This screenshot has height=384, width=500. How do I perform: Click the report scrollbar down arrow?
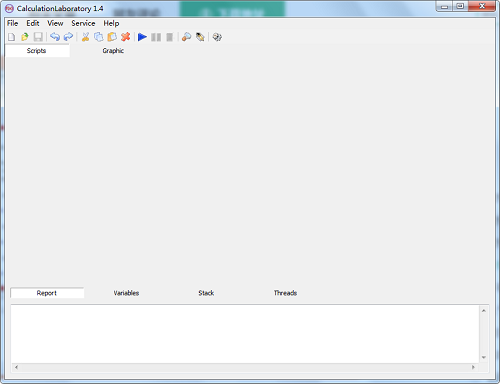[x=484, y=358]
